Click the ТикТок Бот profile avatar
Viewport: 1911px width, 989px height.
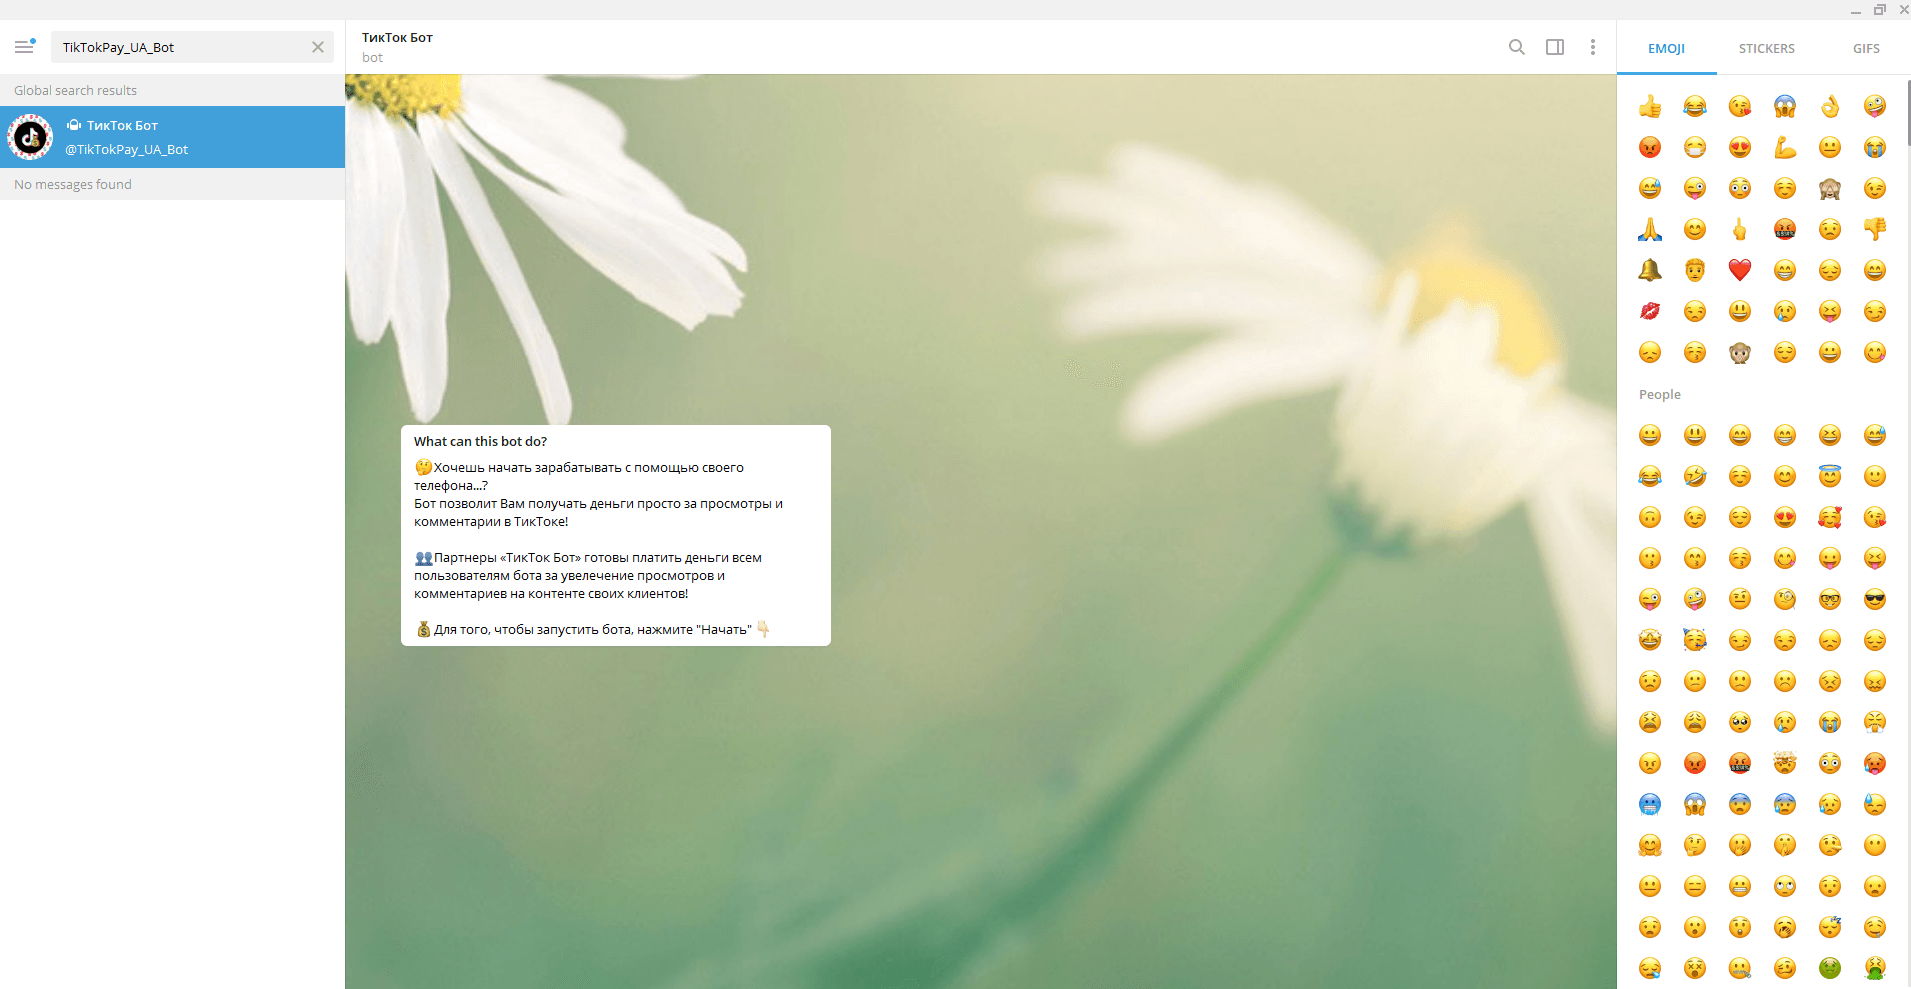point(30,137)
